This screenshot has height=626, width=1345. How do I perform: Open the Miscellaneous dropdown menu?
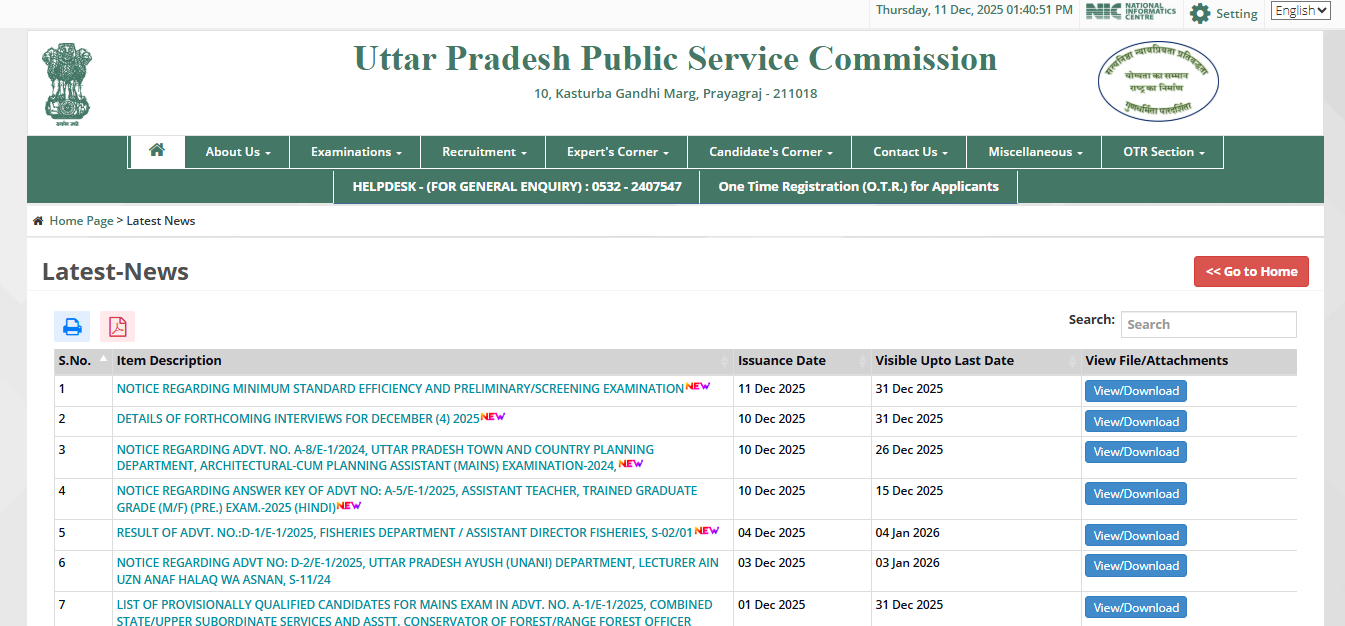tap(1033, 152)
